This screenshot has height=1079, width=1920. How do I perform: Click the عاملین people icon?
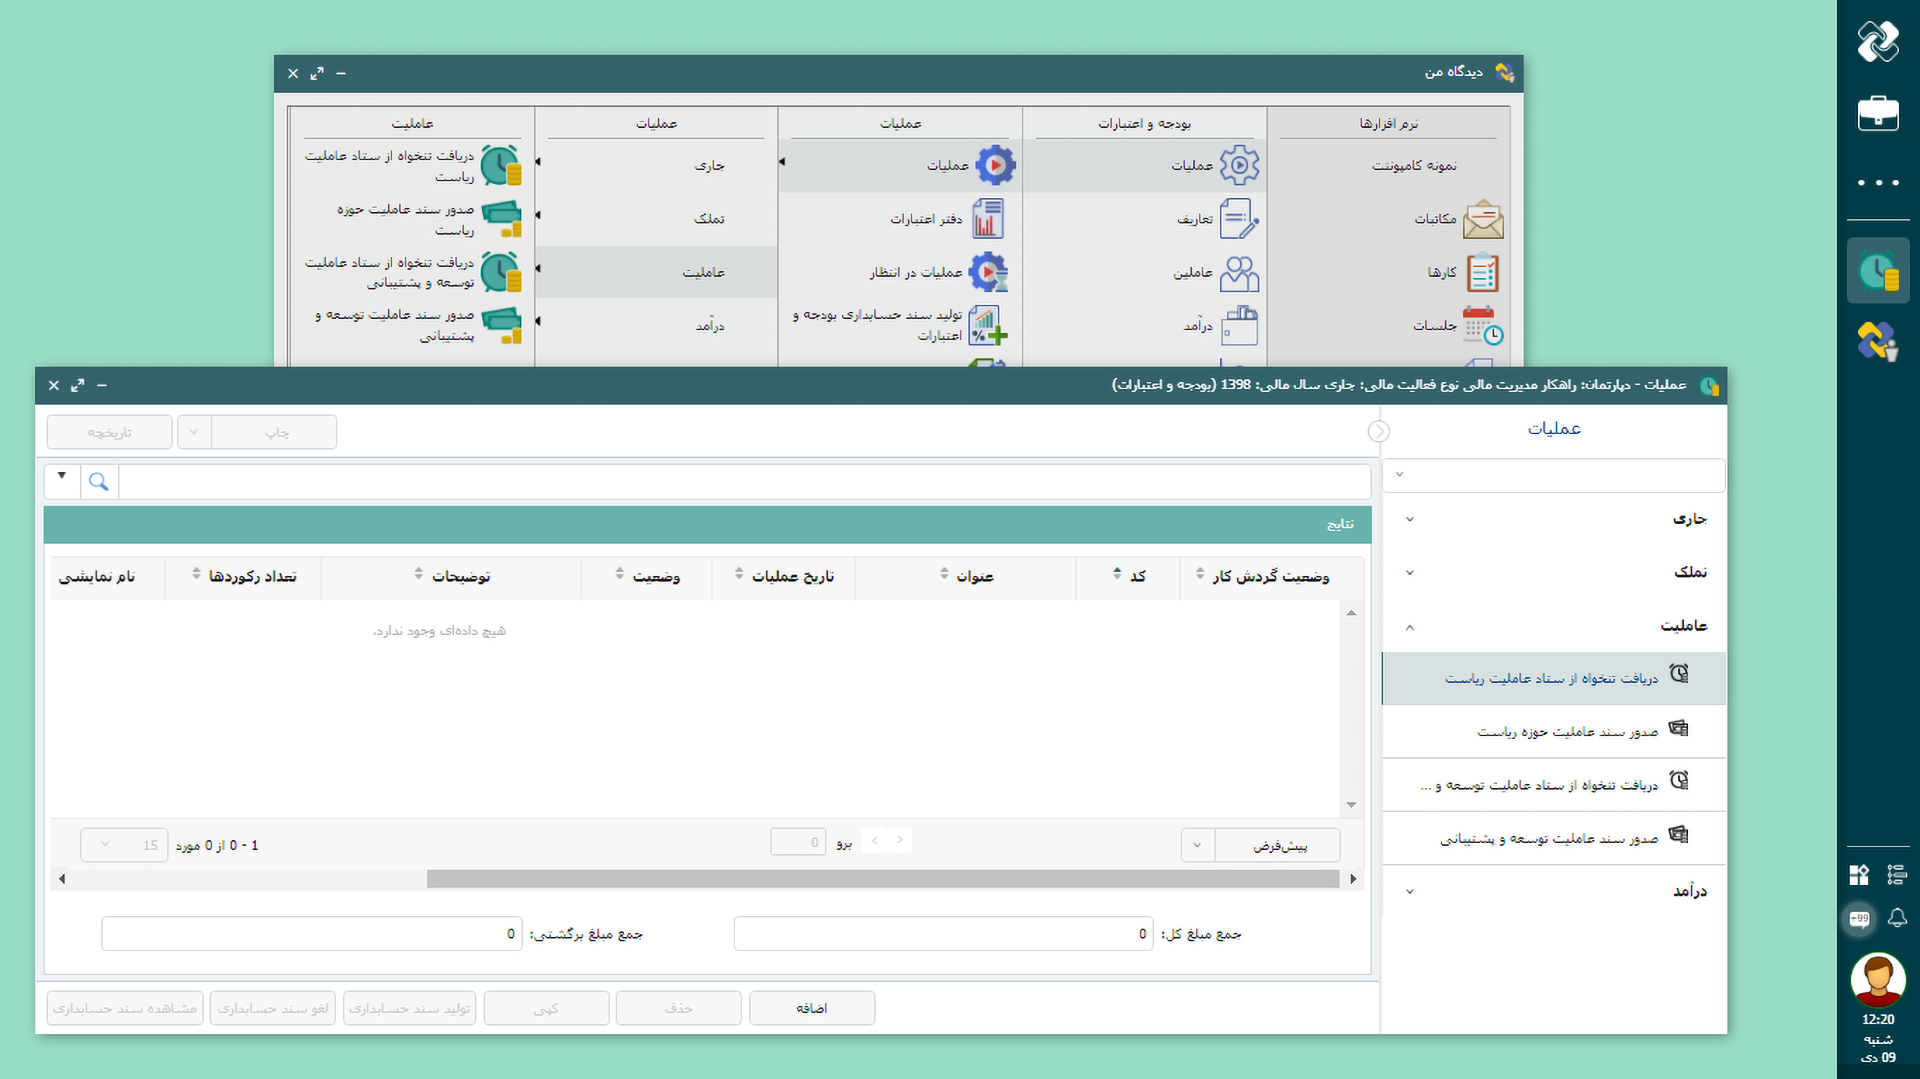[x=1239, y=273]
